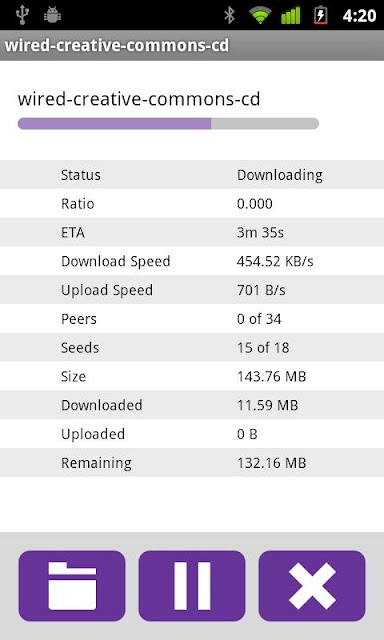The image size is (384, 640).
Task: Tap the Android debug status icon
Action: click(x=52, y=15)
